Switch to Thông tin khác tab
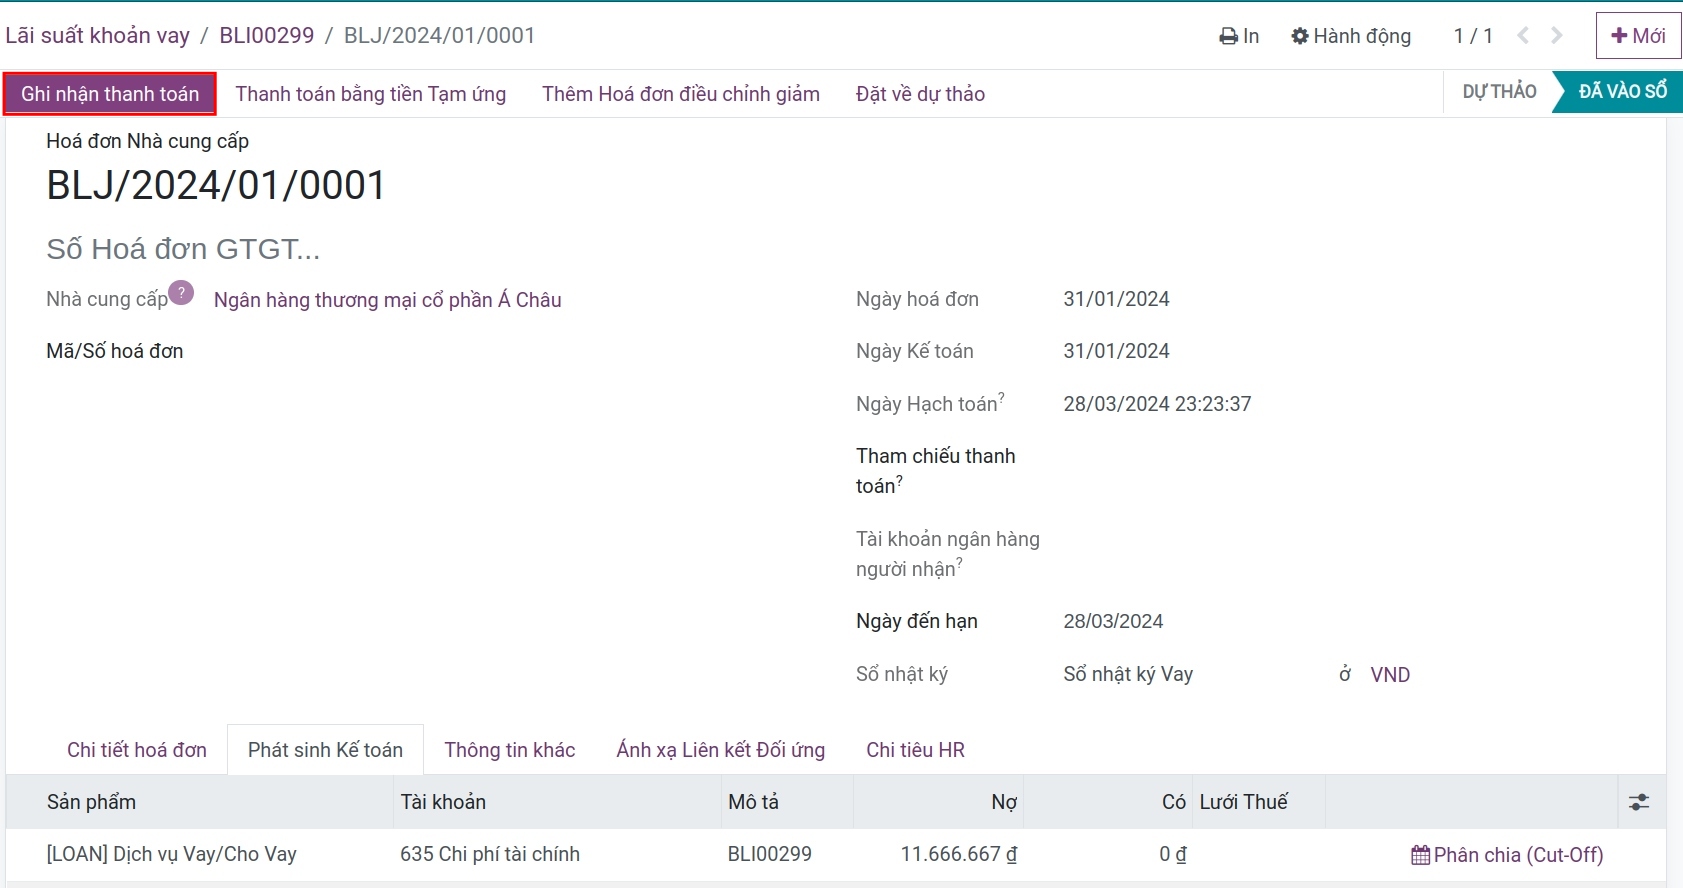This screenshot has height=888, width=1683. coord(510,750)
